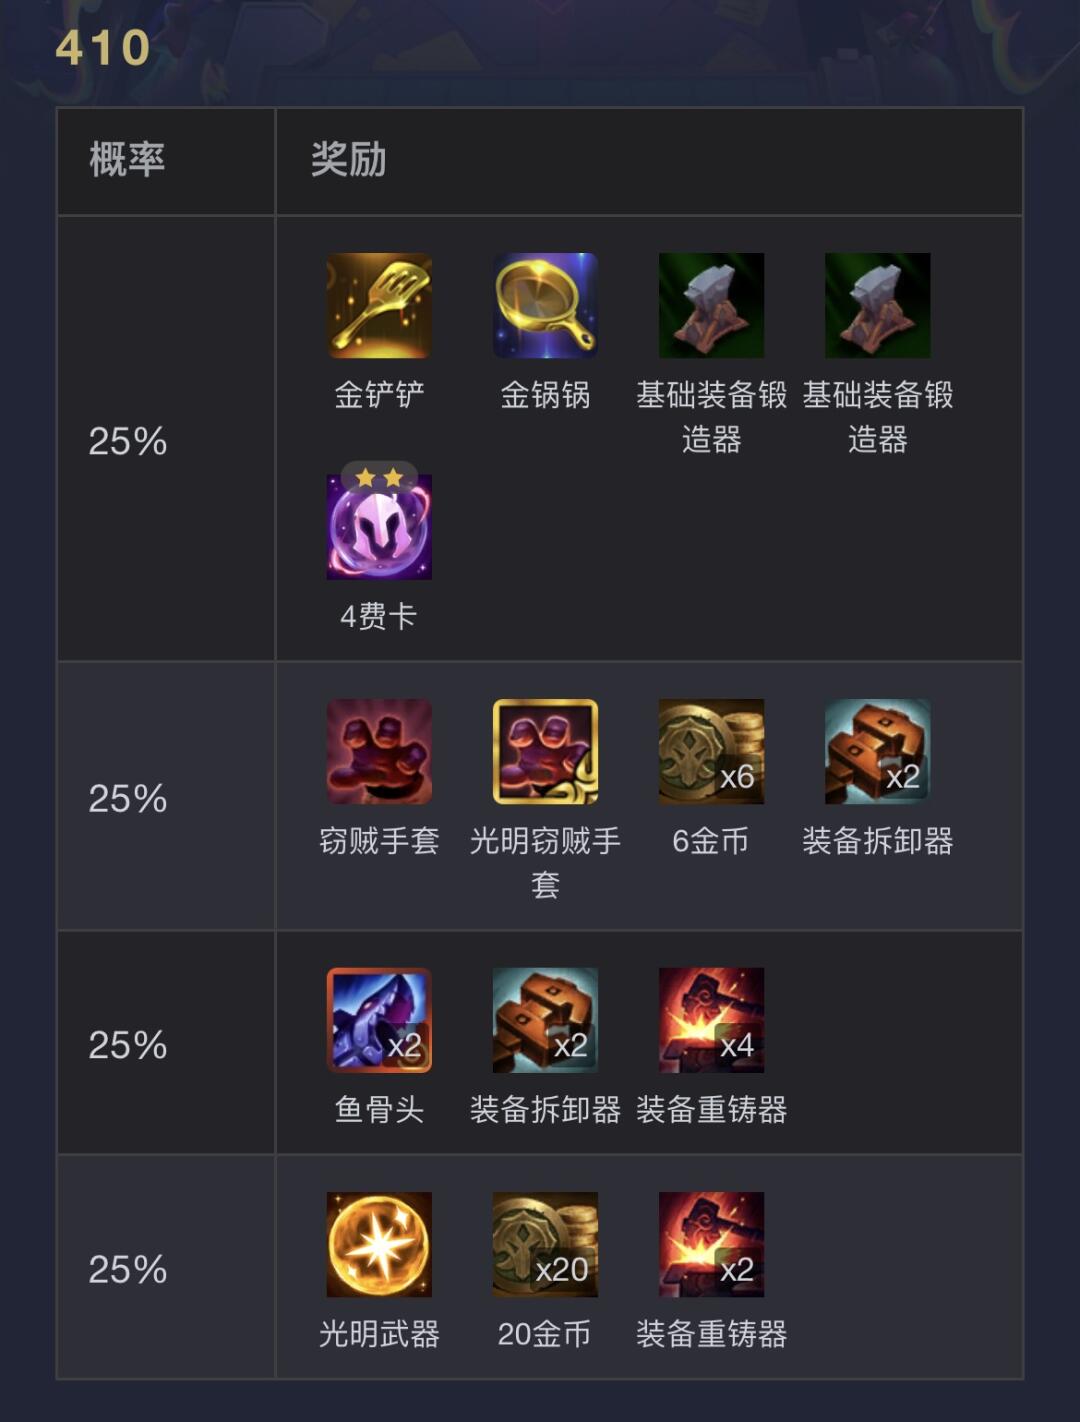
Task: Select the 光明武器 radiant orb icon
Action: (x=379, y=1244)
